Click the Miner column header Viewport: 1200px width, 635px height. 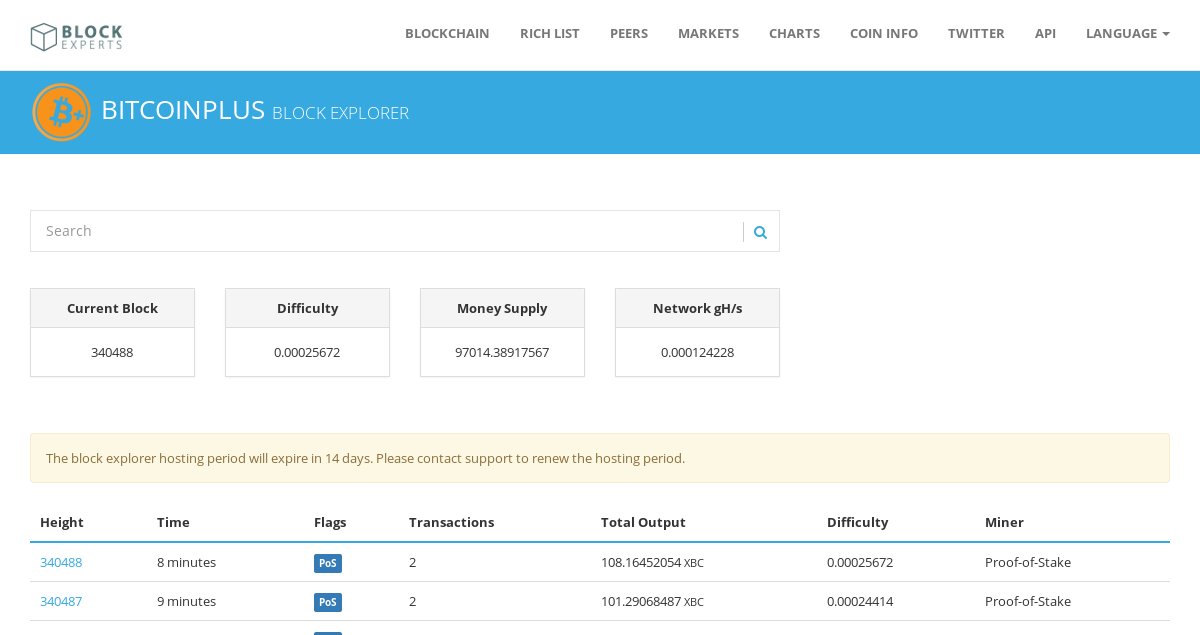tap(1004, 522)
